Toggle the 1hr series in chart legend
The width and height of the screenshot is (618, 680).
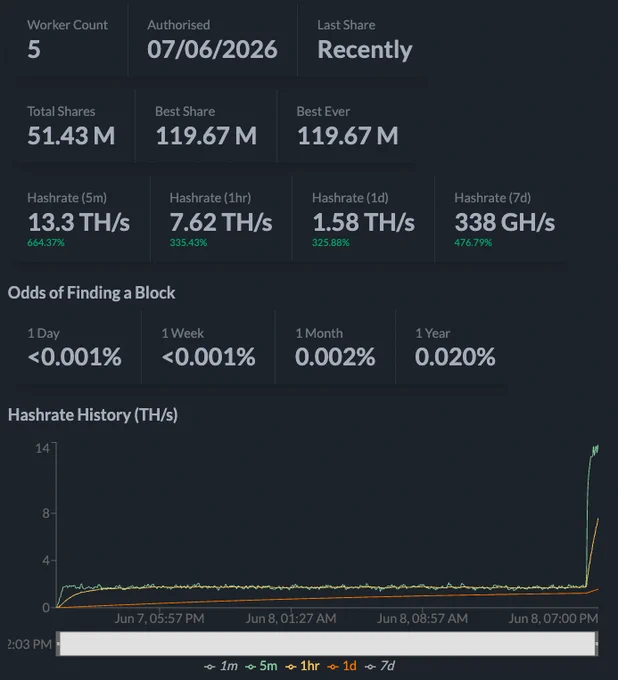(x=303, y=666)
